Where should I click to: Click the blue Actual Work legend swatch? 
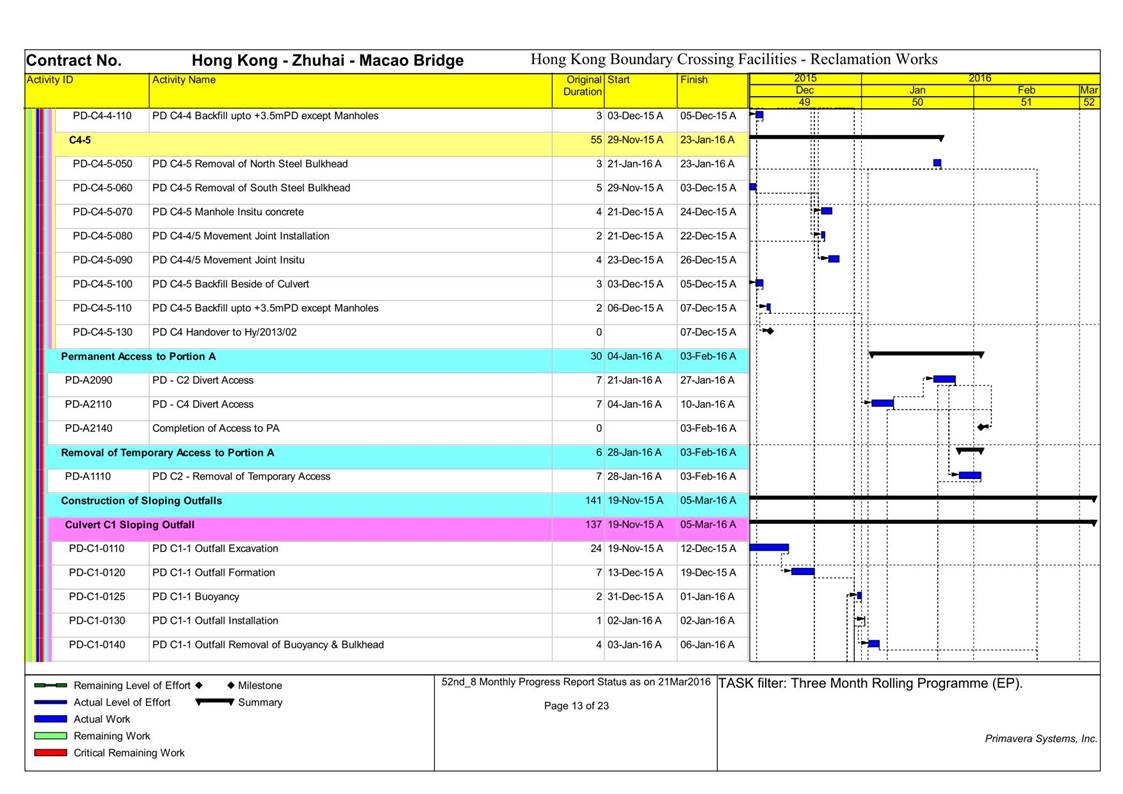click(50, 719)
